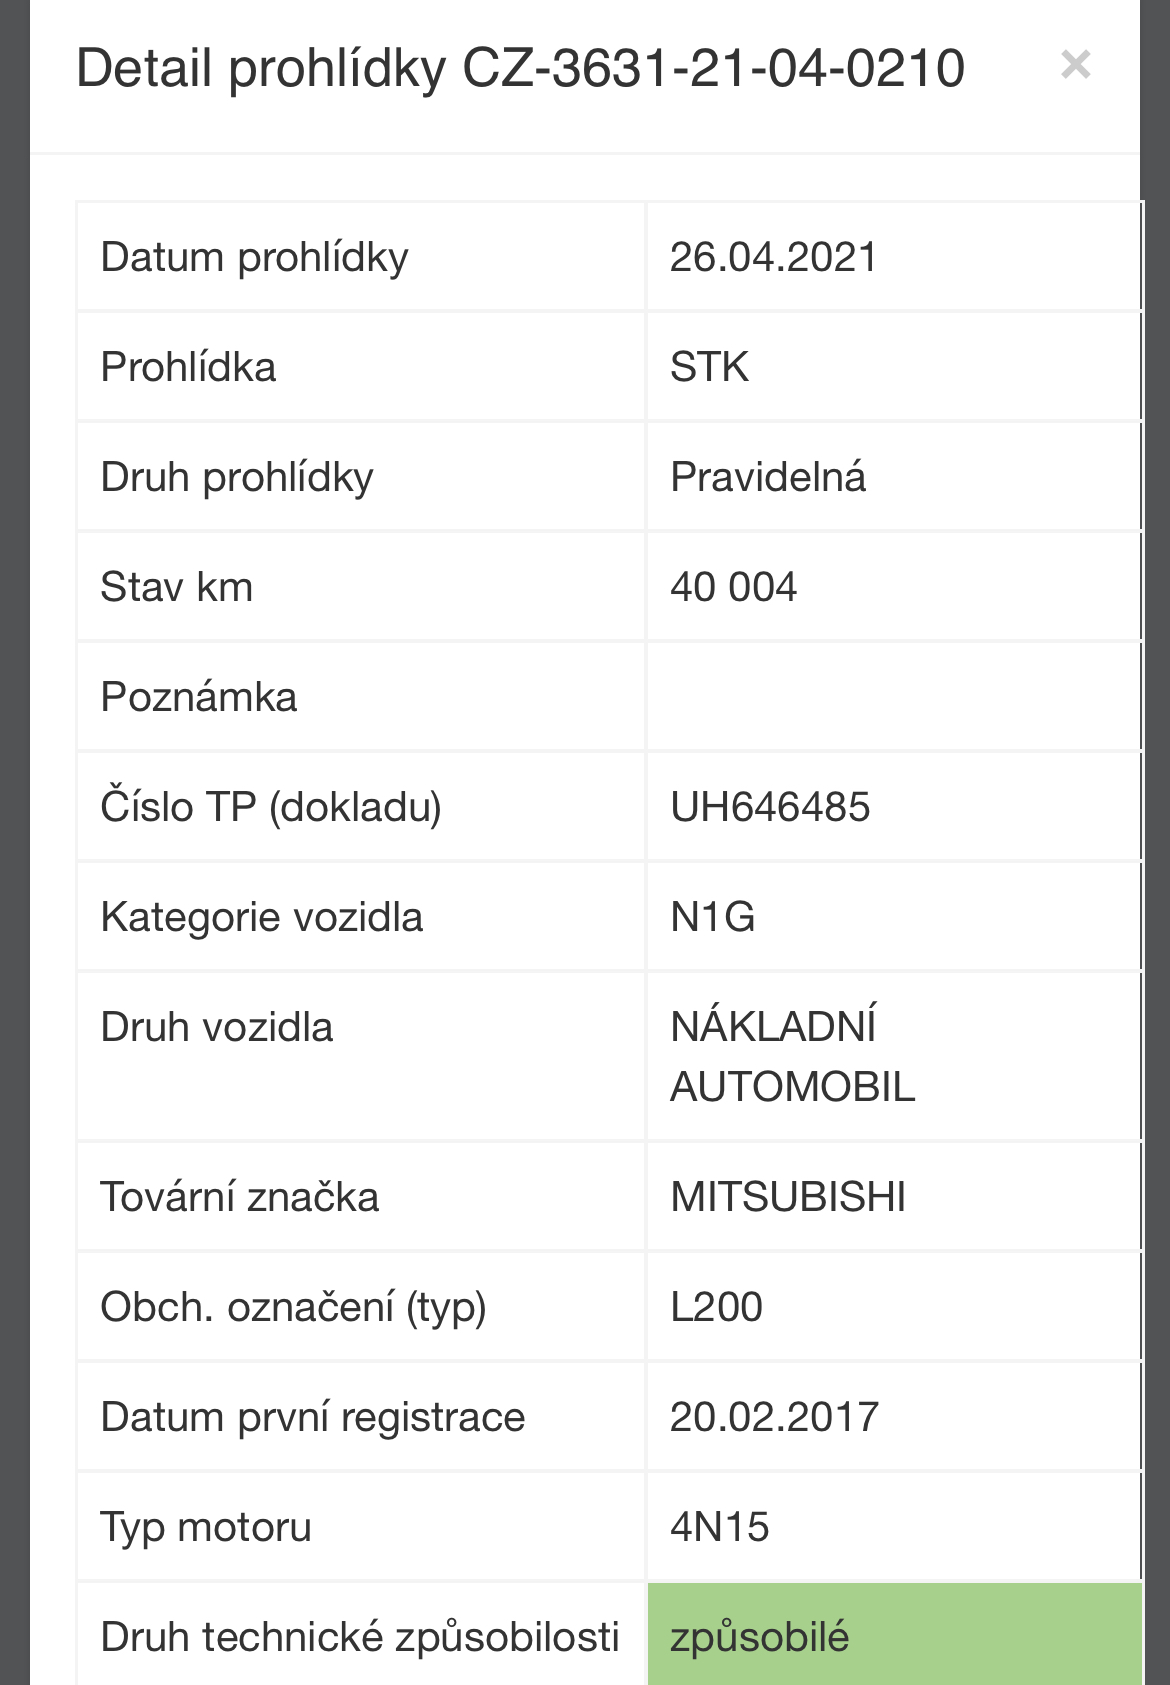Image resolution: width=1170 pixels, height=1685 pixels.
Task: Click the MITSUBISHI brand value
Action: 788,1197
